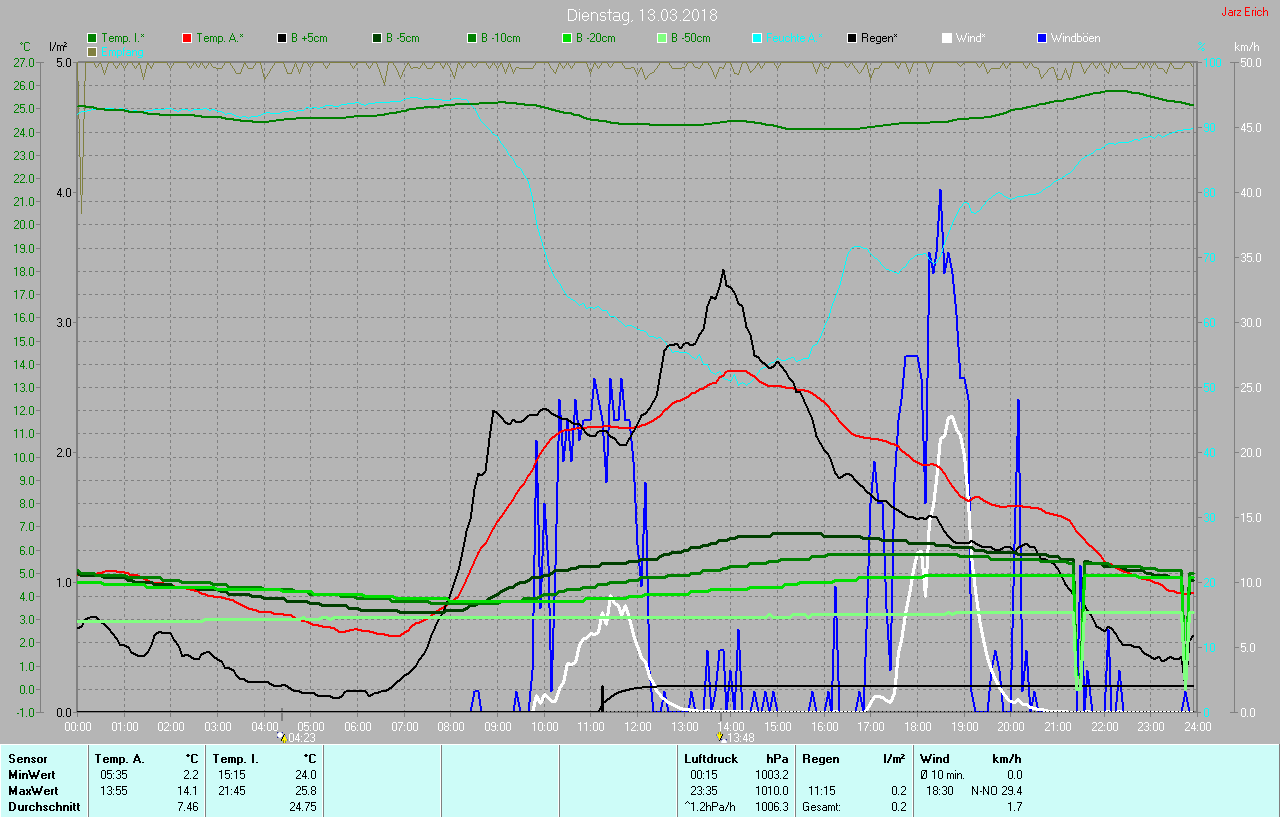Screen dimensions: 1280x817
Task: Click the km/h axis unit label
Action: click(1246, 47)
